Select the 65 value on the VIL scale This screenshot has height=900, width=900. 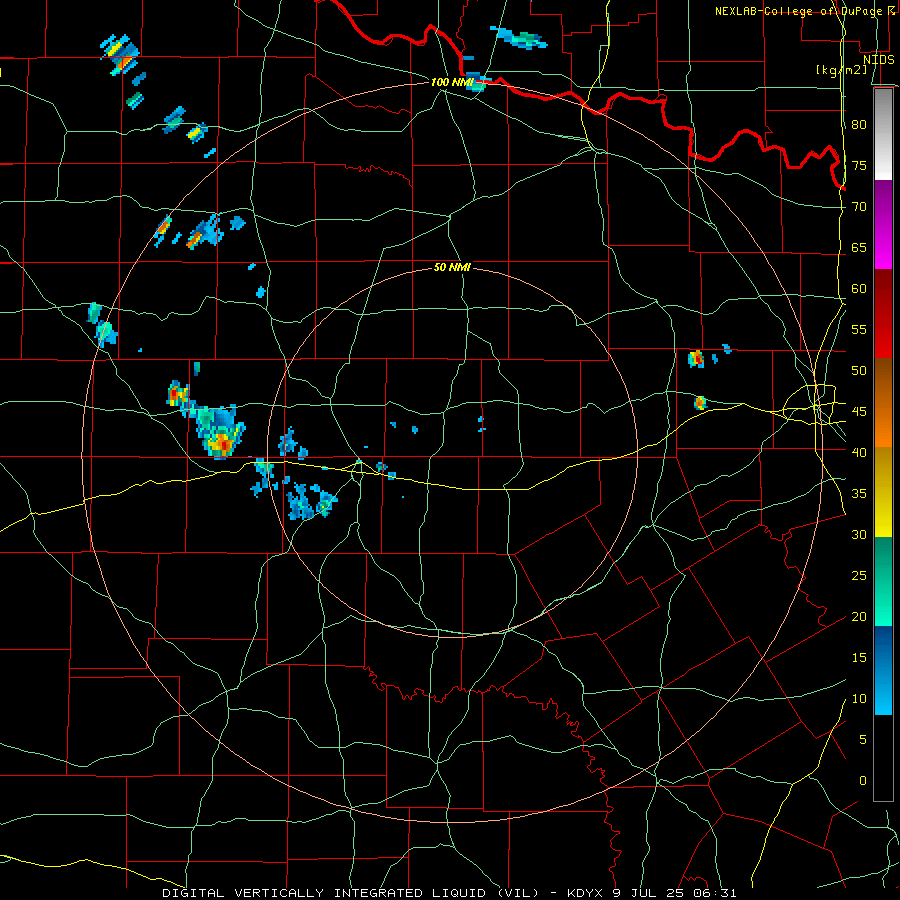click(859, 247)
